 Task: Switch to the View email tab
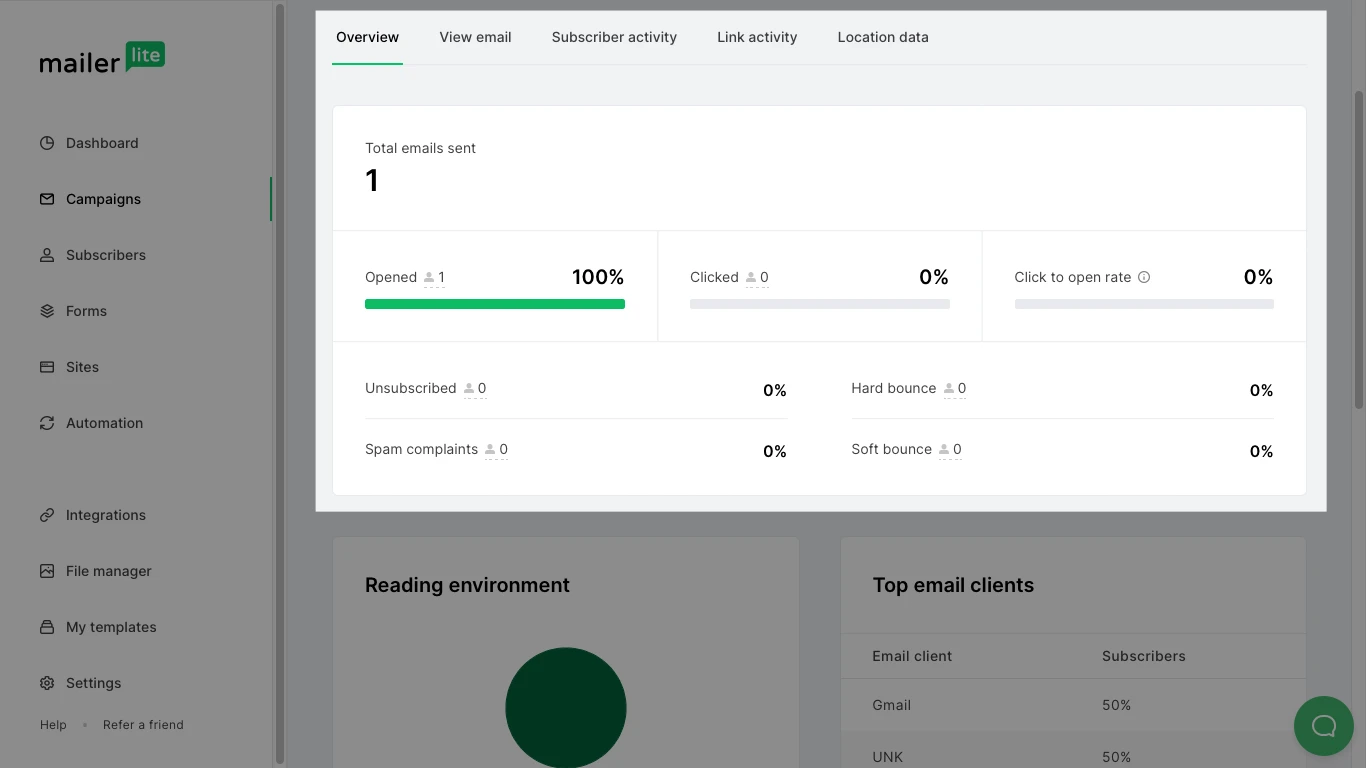coord(475,37)
